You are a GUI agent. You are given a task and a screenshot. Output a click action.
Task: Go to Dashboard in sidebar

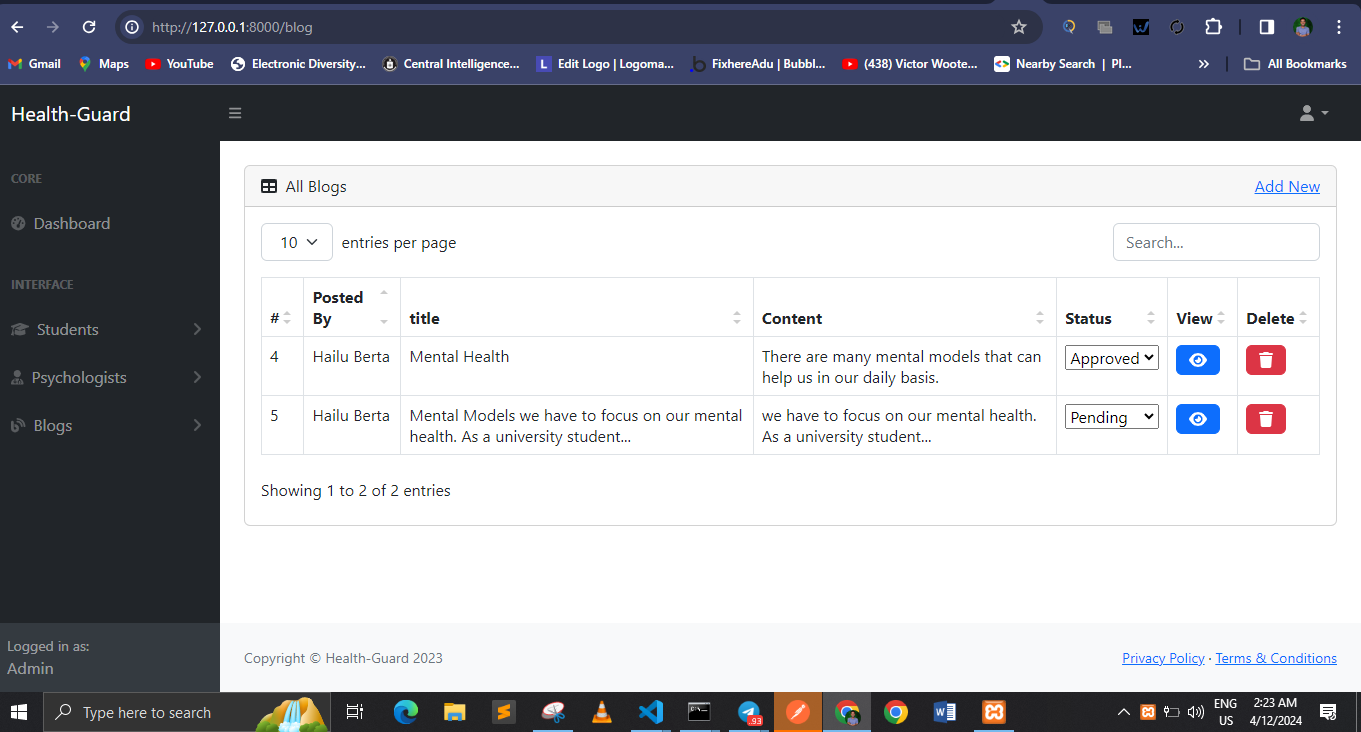coord(71,223)
